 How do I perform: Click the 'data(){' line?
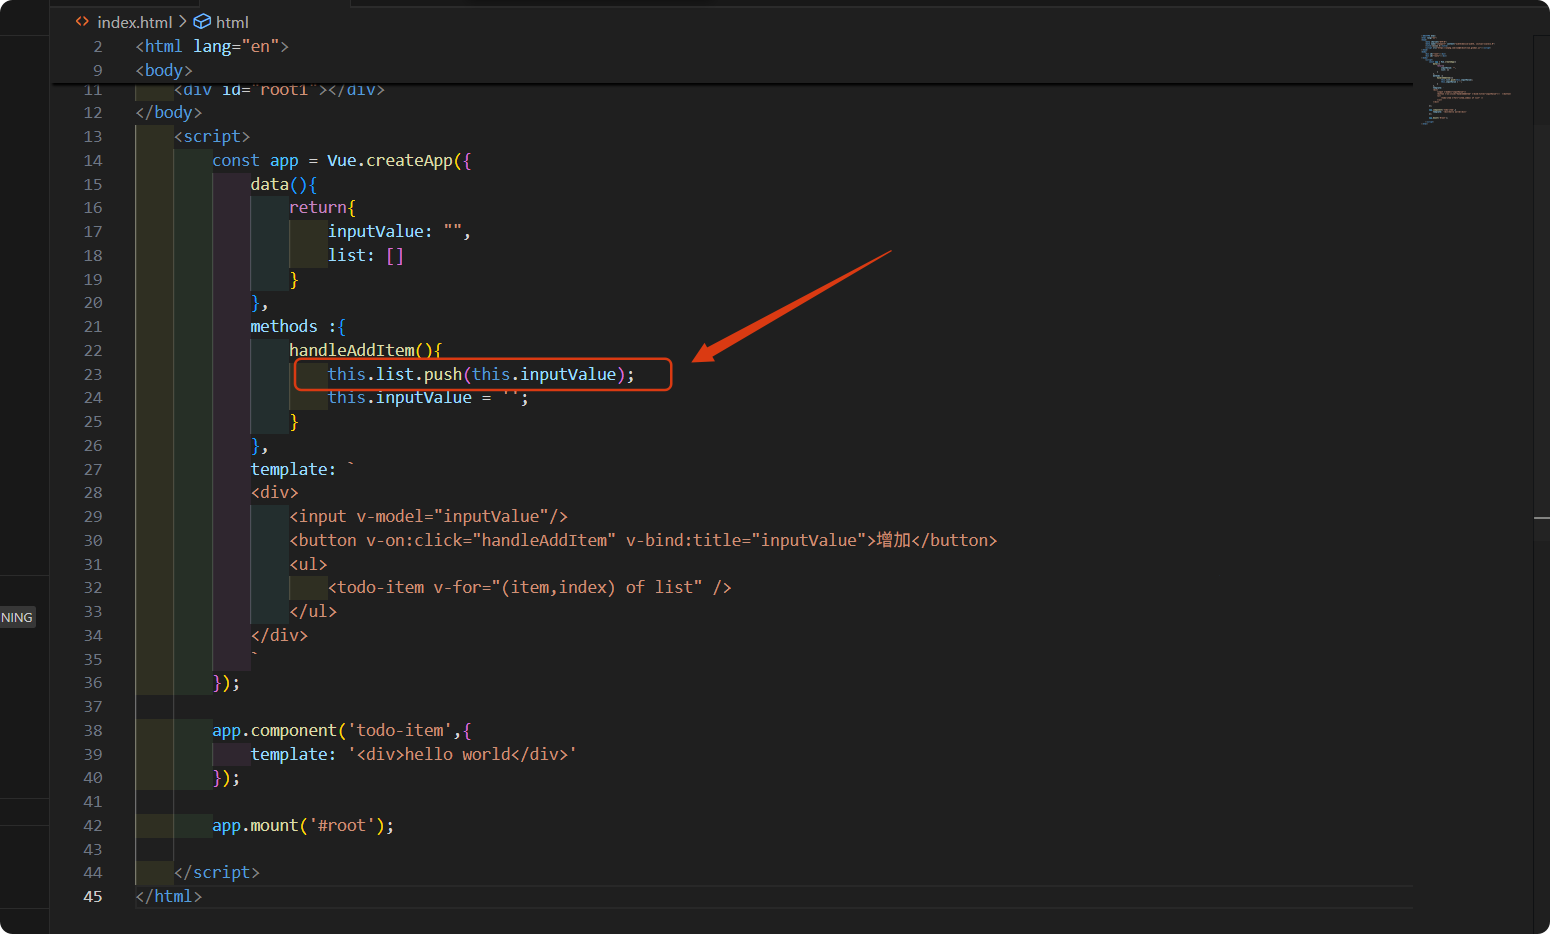tap(284, 184)
